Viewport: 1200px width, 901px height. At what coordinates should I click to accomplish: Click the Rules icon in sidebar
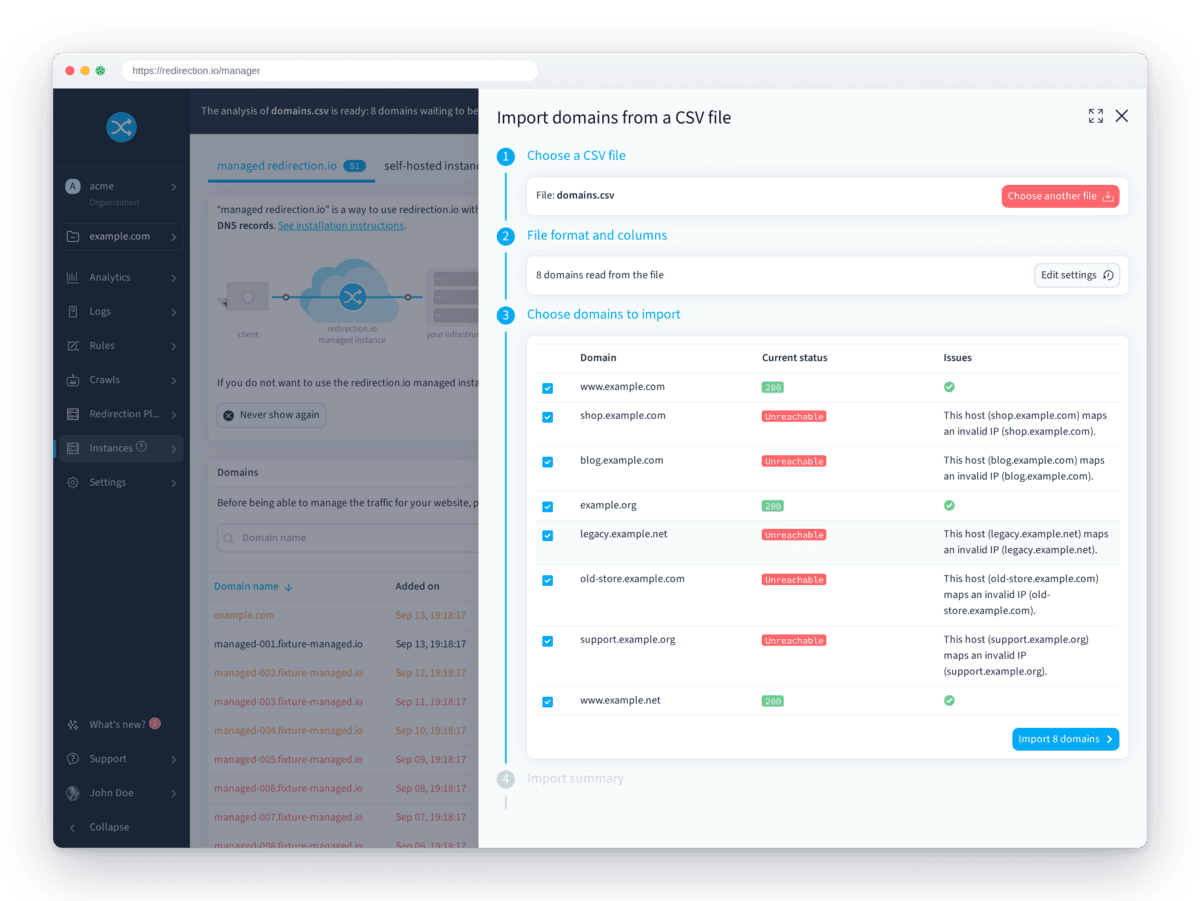tap(73, 346)
